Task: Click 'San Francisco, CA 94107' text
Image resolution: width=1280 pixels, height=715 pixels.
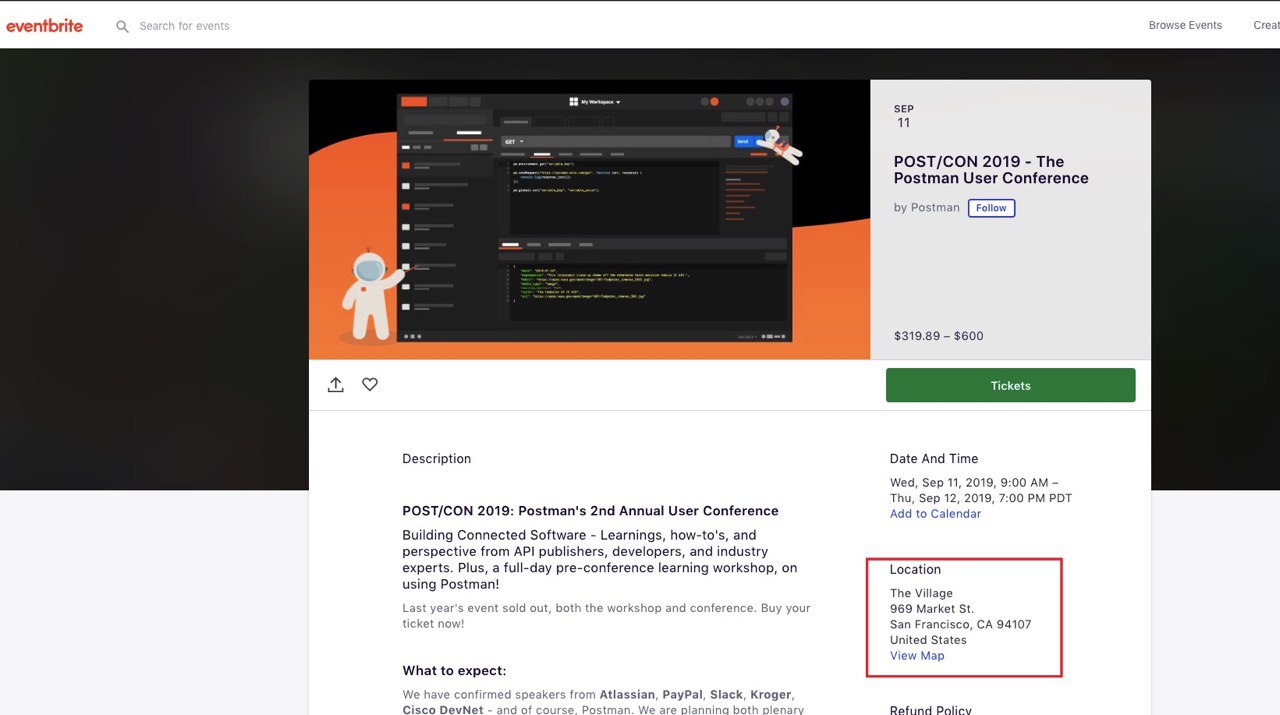Action: point(960,625)
